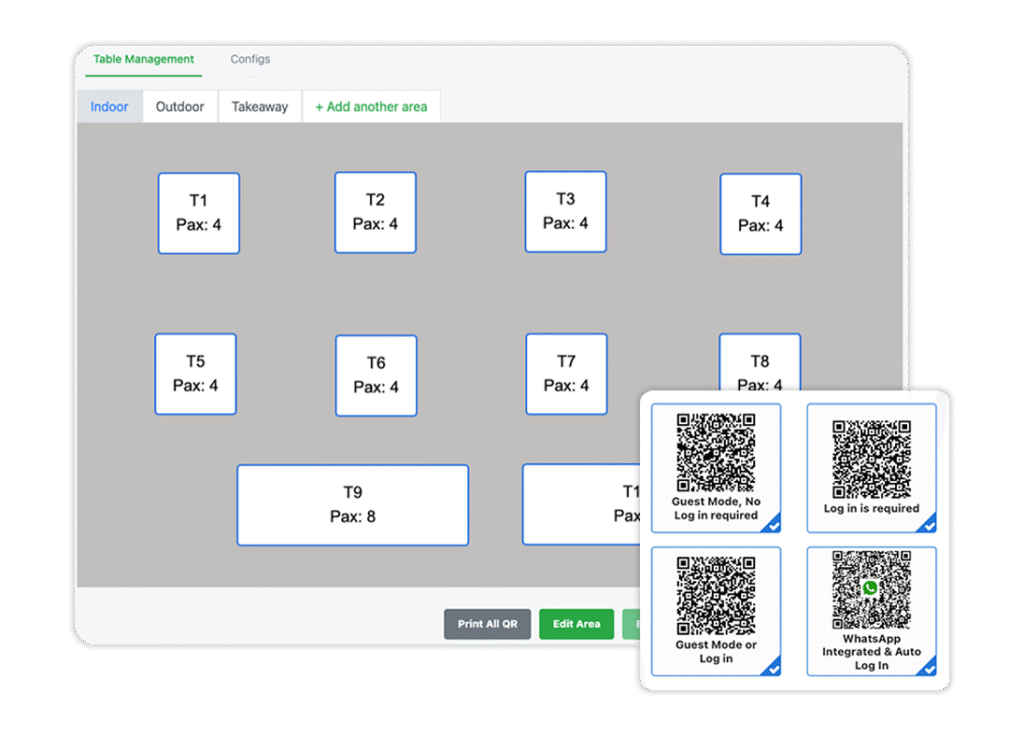Switch to the Outdoor area tab

[x=180, y=107]
